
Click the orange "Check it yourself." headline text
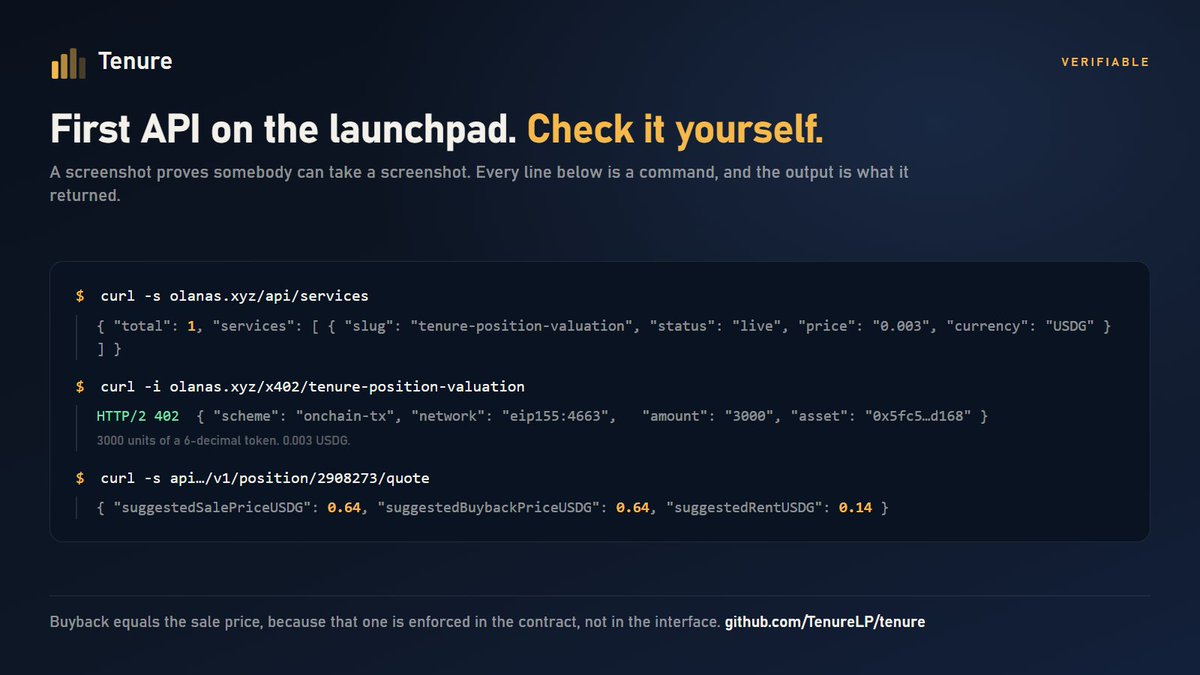pyautogui.click(x=676, y=129)
